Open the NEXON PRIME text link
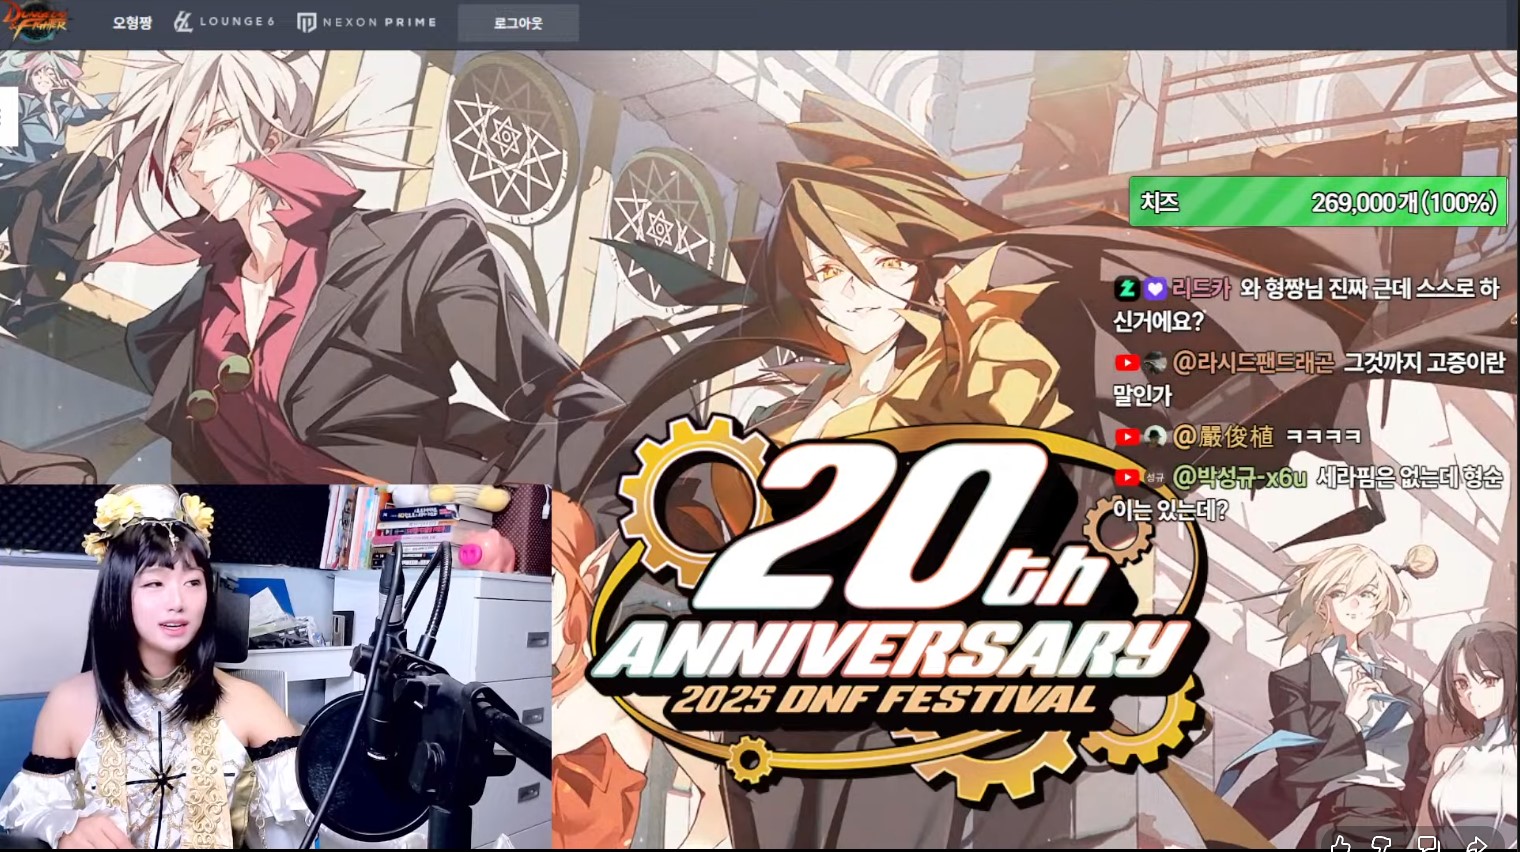1520x852 pixels. (x=379, y=22)
